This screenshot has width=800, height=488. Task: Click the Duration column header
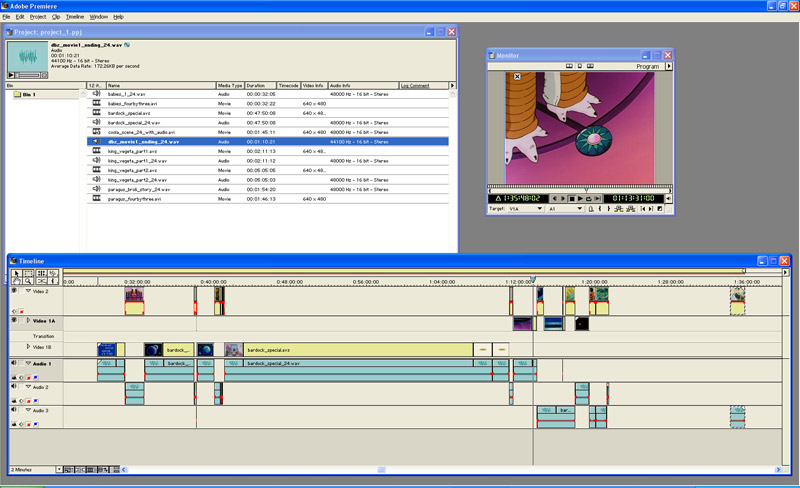pyautogui.click(x=260, y=86)
